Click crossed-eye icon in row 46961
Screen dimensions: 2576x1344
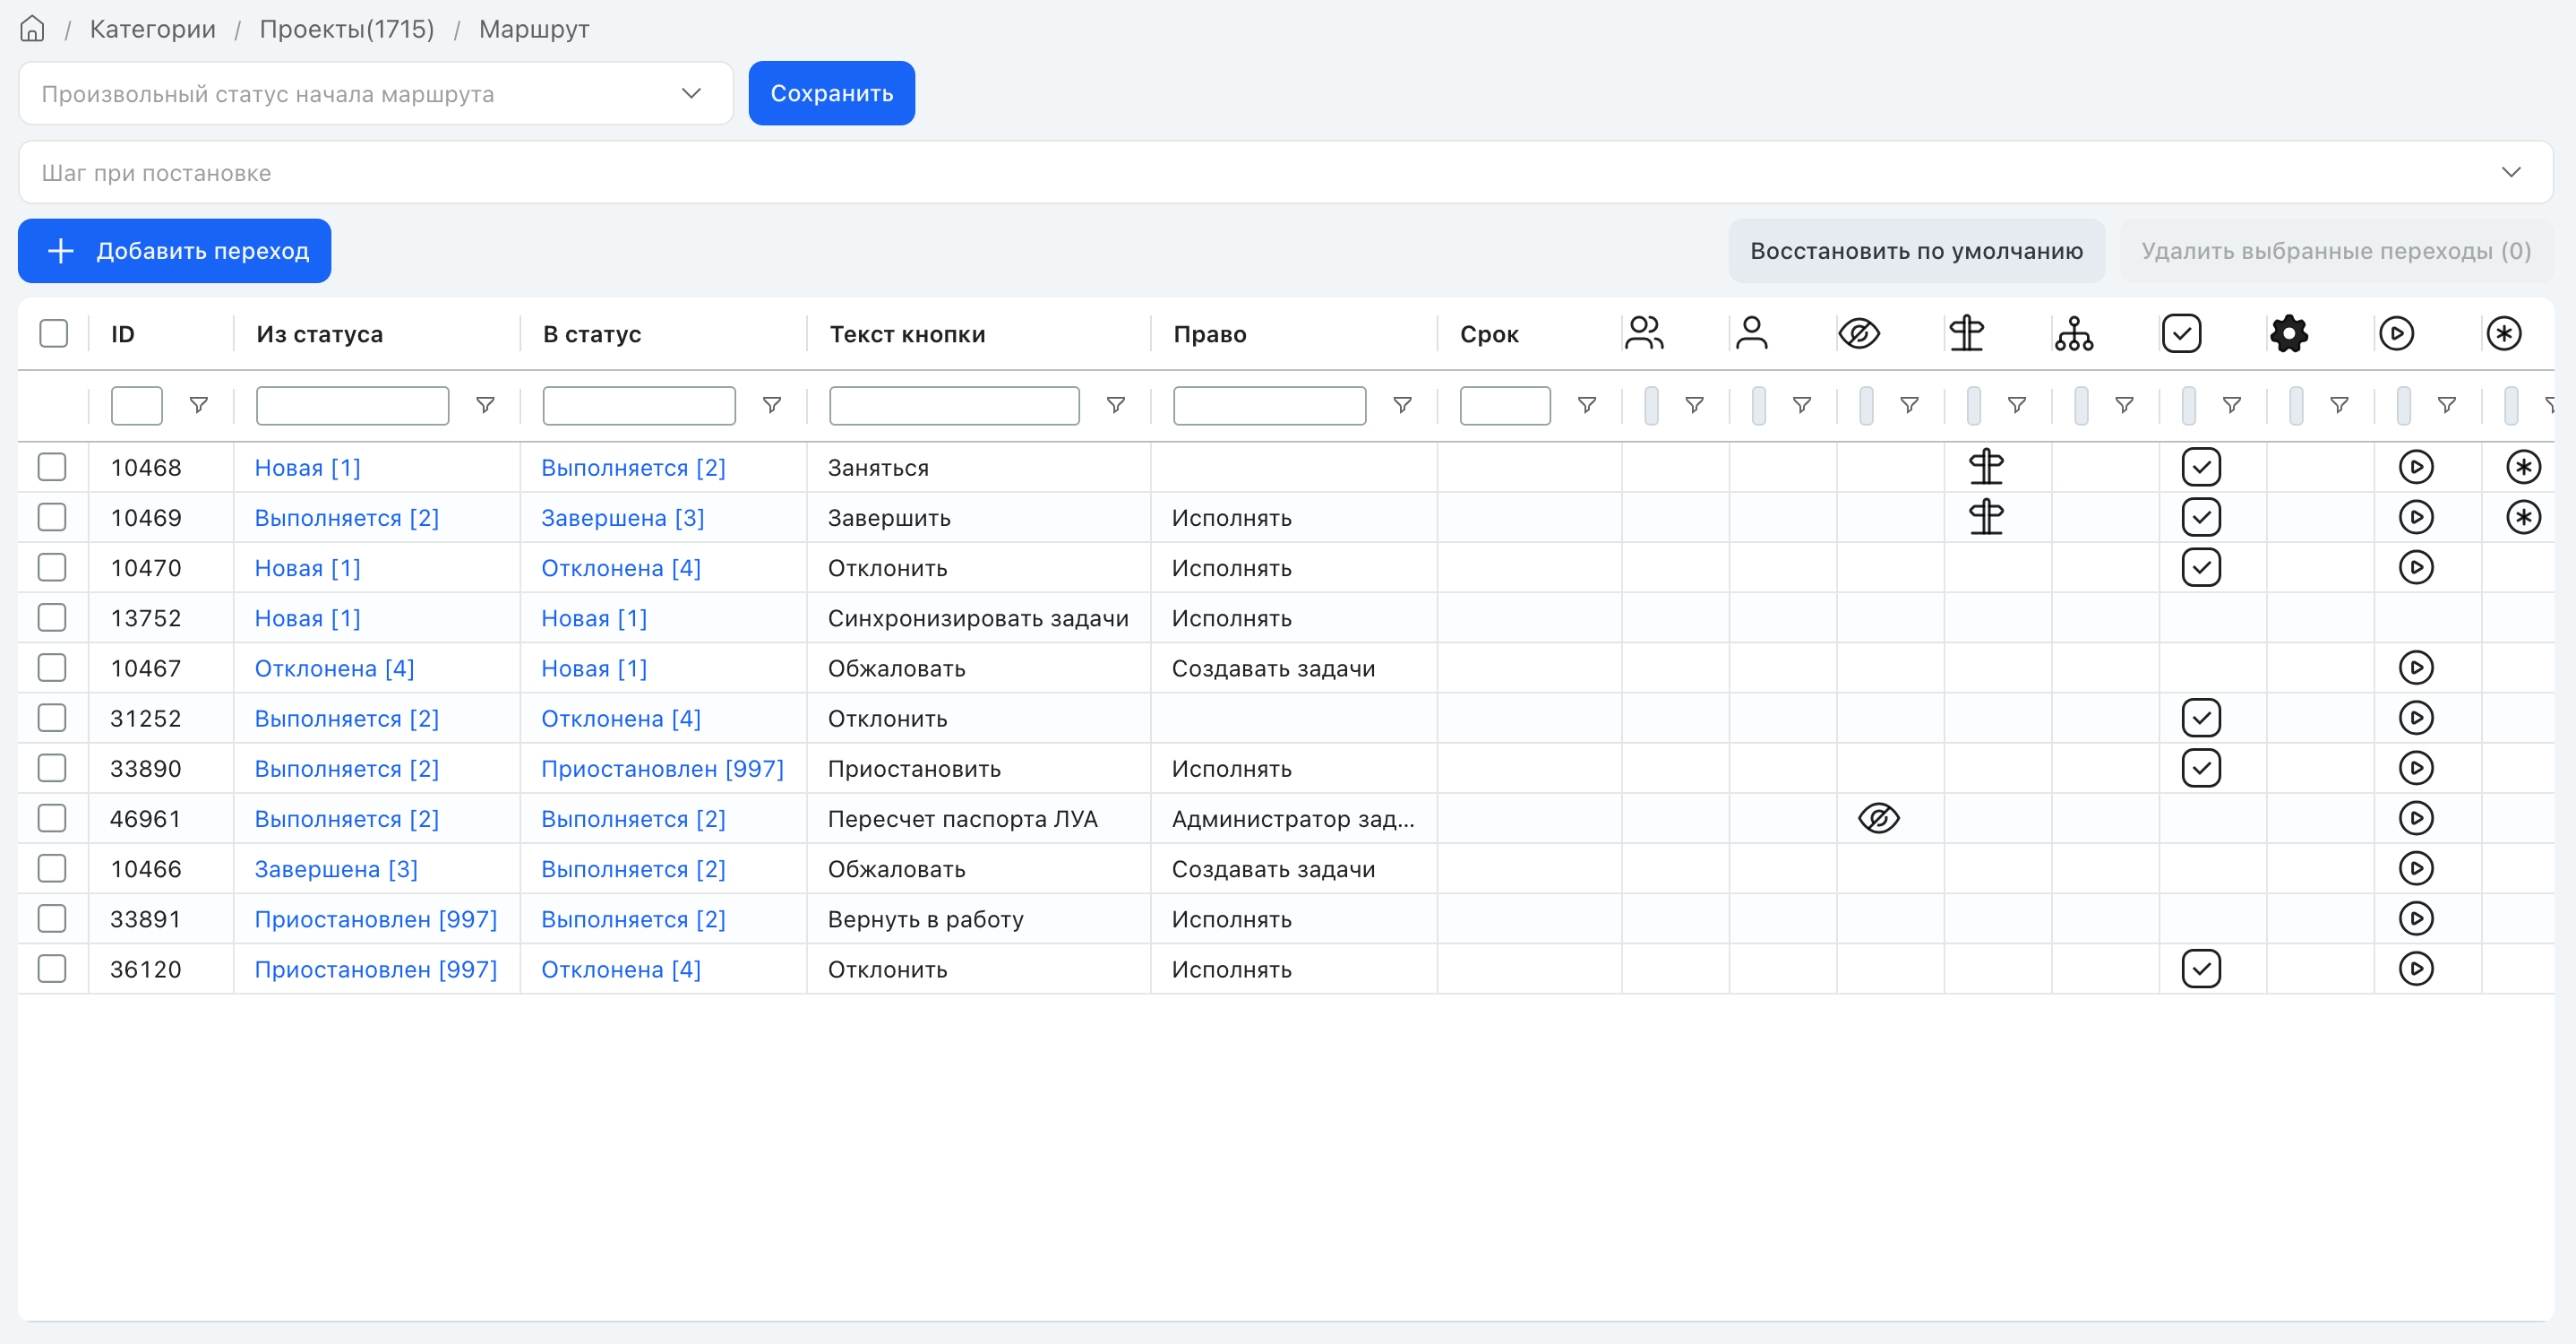(x=1879, y=818)
